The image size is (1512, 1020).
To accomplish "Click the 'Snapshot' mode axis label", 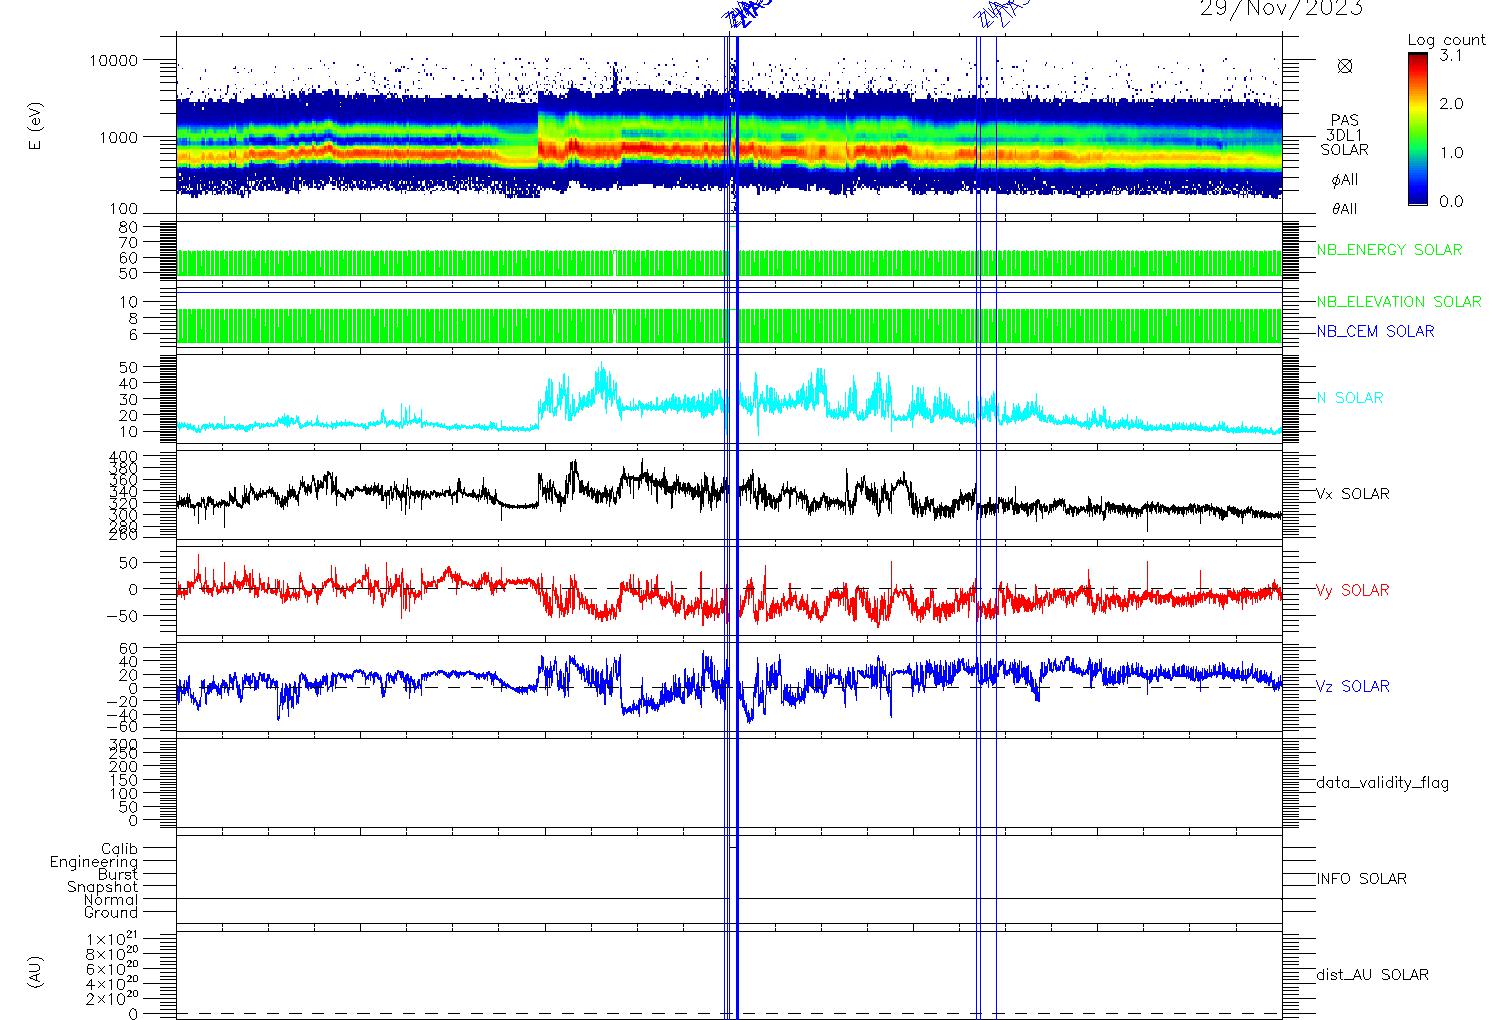I will tap(103, 887).
